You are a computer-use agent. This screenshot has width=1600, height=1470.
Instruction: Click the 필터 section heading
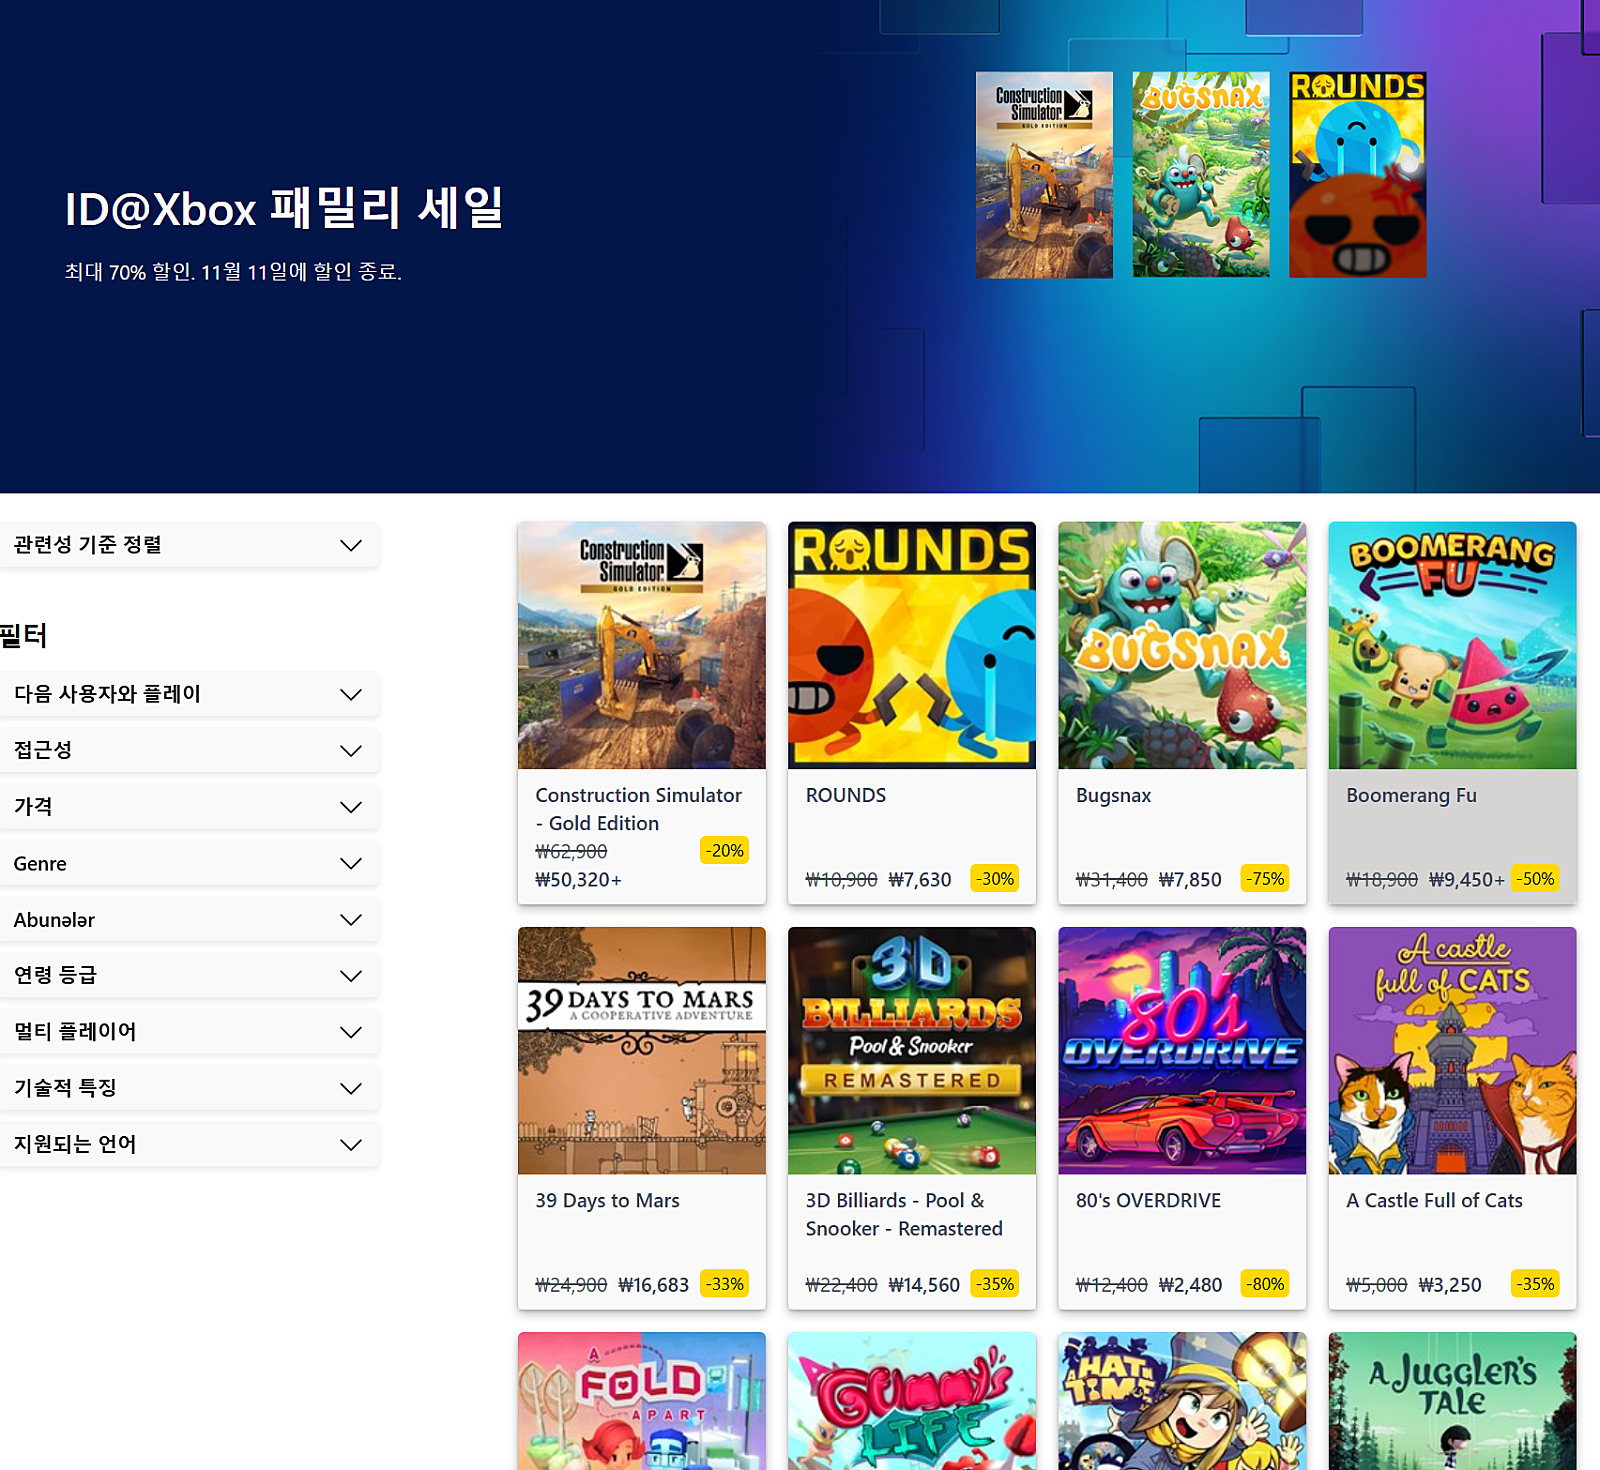23,635
